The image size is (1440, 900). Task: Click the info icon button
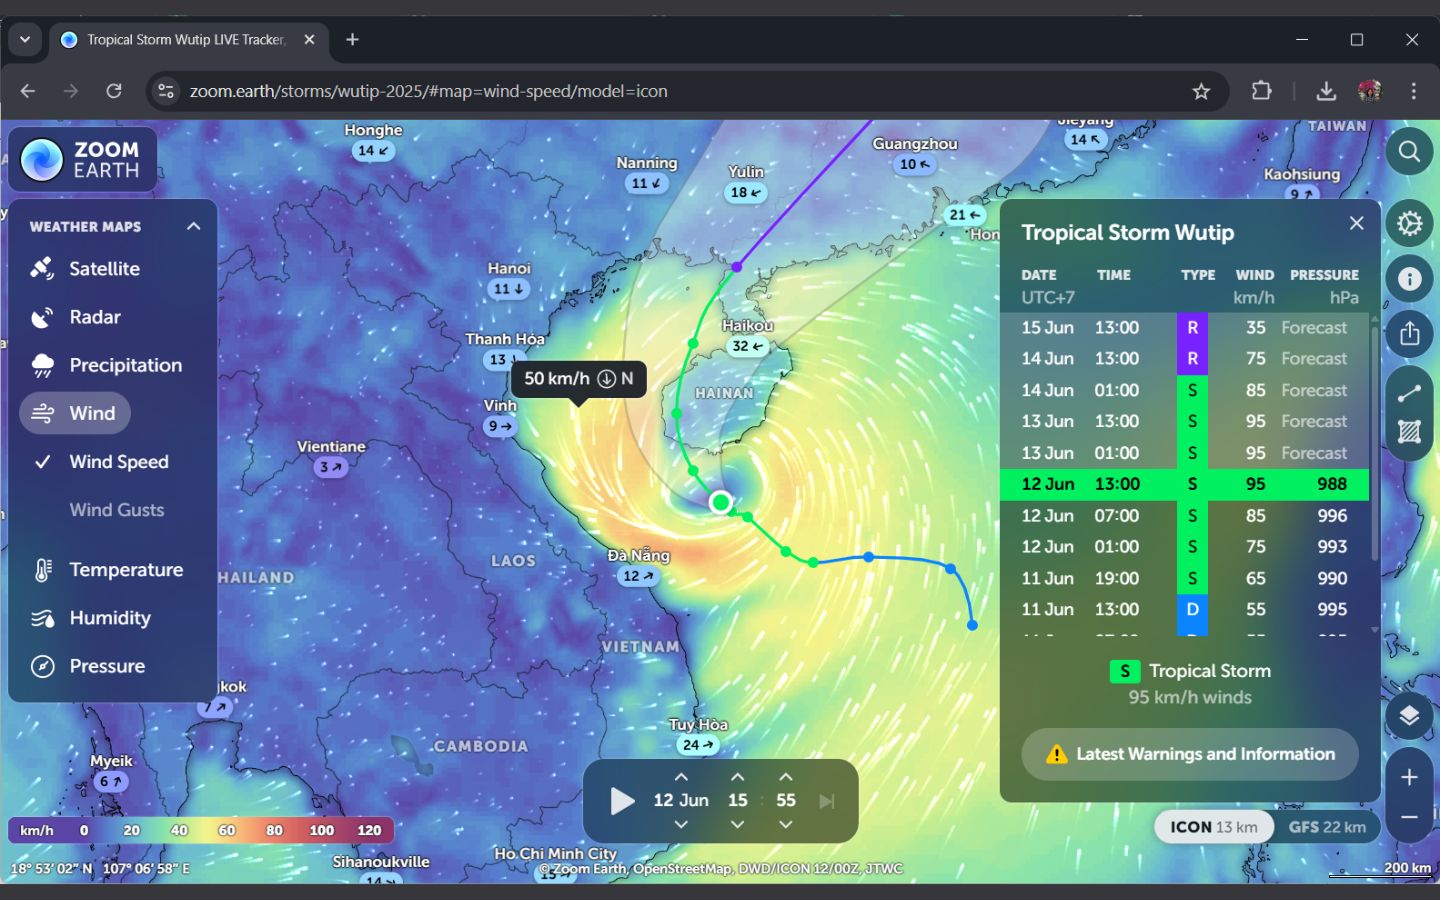coord(1409,279)
